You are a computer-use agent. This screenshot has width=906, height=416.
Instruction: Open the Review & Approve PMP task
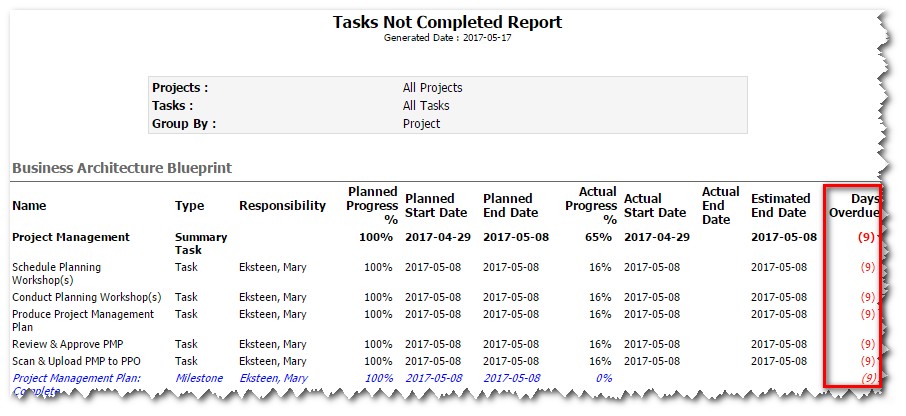tap(68, 344)
